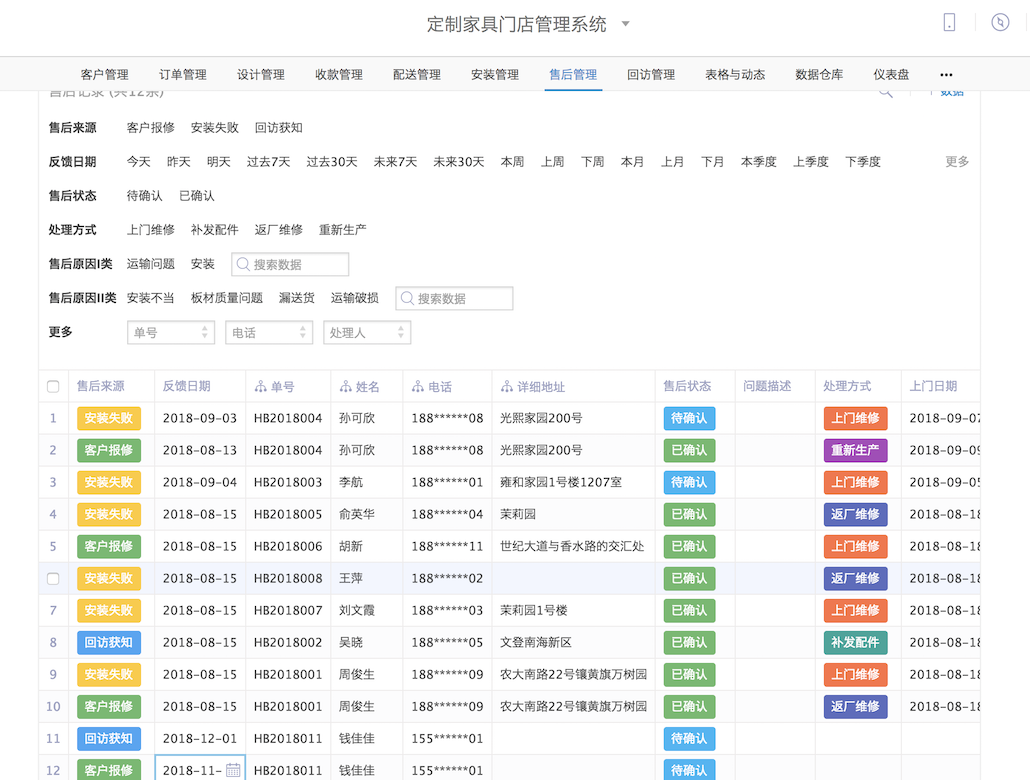Filter 售后原因II类 by 漏送货

click(297, 298)
